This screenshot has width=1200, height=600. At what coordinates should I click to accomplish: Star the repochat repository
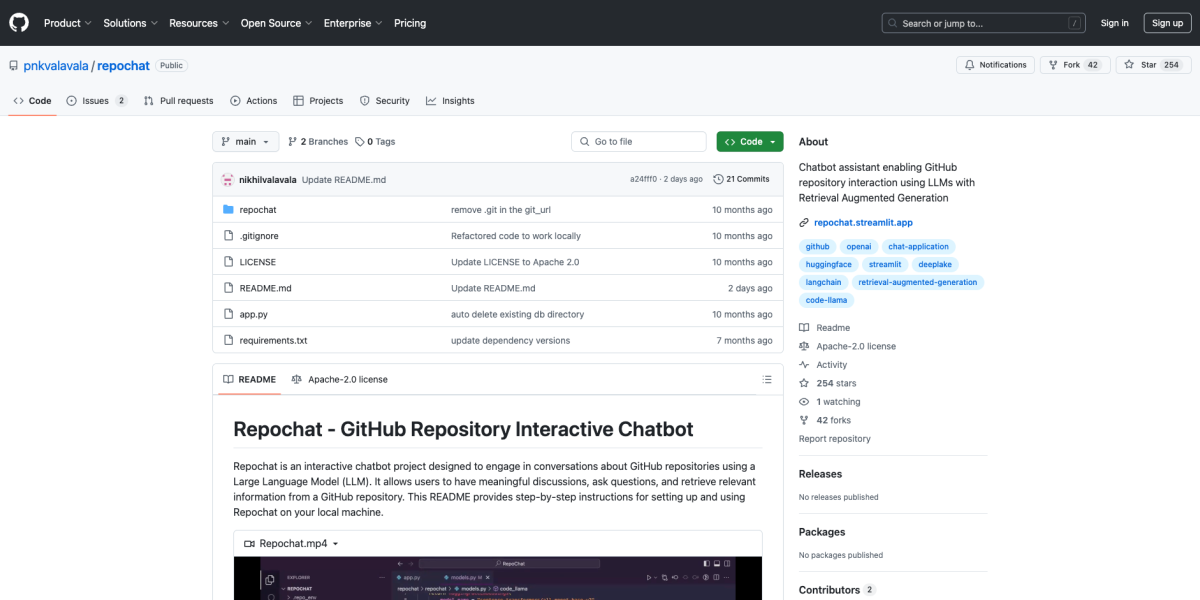1152,64
